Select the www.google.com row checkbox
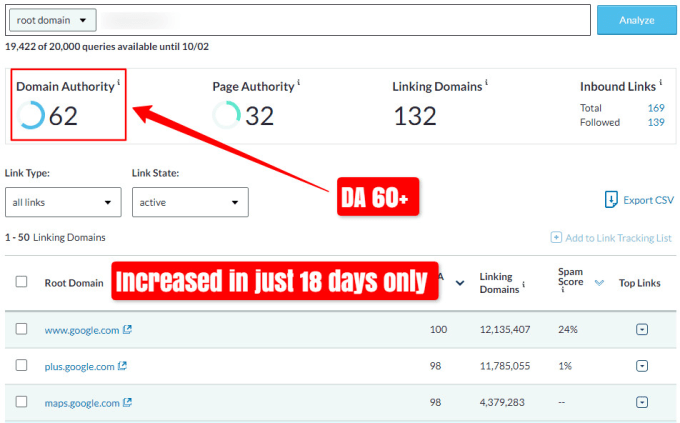Screen dimensions: 680x423 [21, 329]
